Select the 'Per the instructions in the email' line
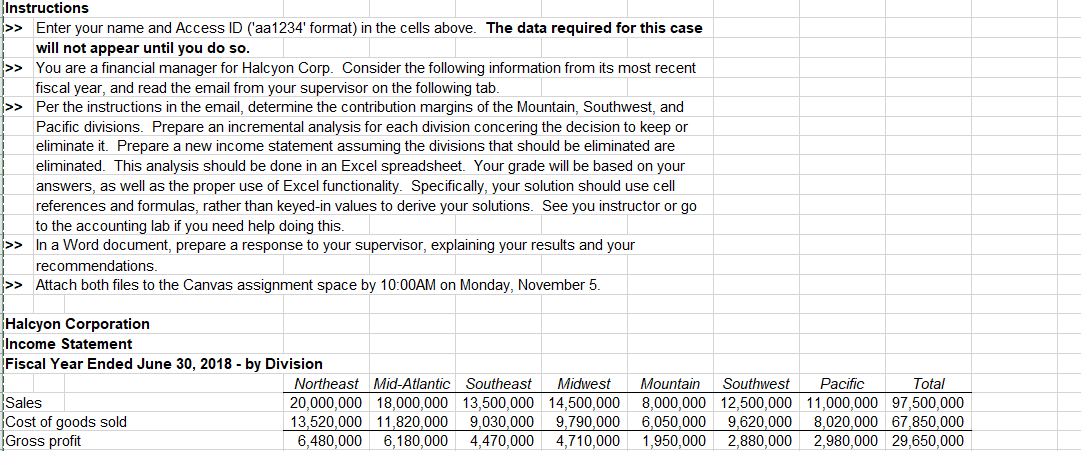The height and width of the screenshot is (451, 1081). click(x=359, y=108)
